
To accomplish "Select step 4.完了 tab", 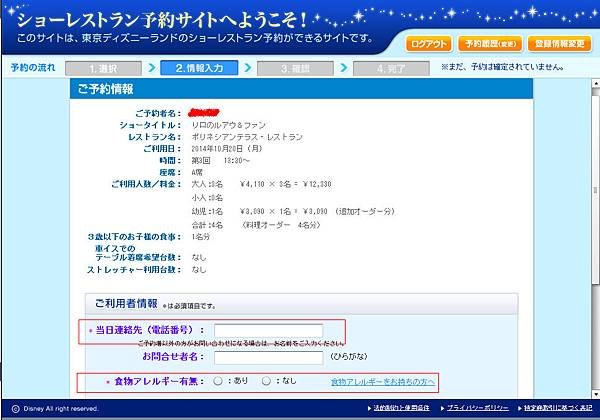I will tap(391, 68).
